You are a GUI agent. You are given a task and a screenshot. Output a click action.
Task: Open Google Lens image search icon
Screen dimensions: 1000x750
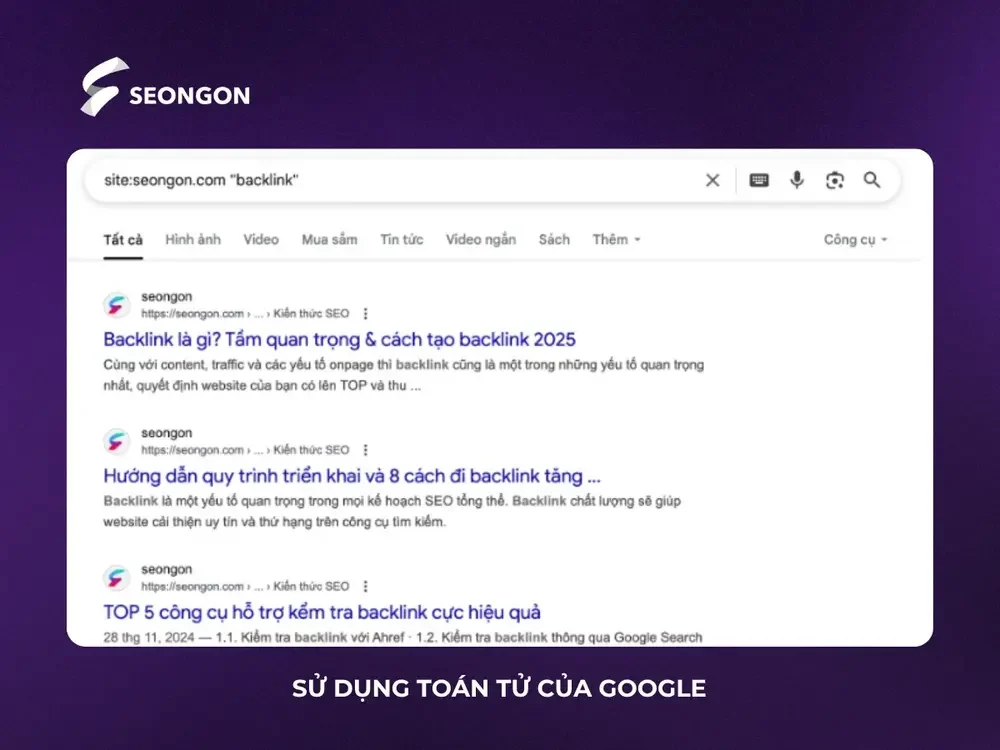tap(835, 180)
